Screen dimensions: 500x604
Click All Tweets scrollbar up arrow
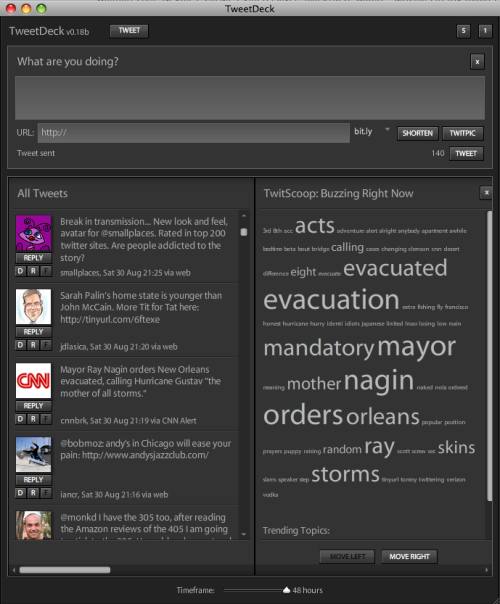click(x=243, y=216)
